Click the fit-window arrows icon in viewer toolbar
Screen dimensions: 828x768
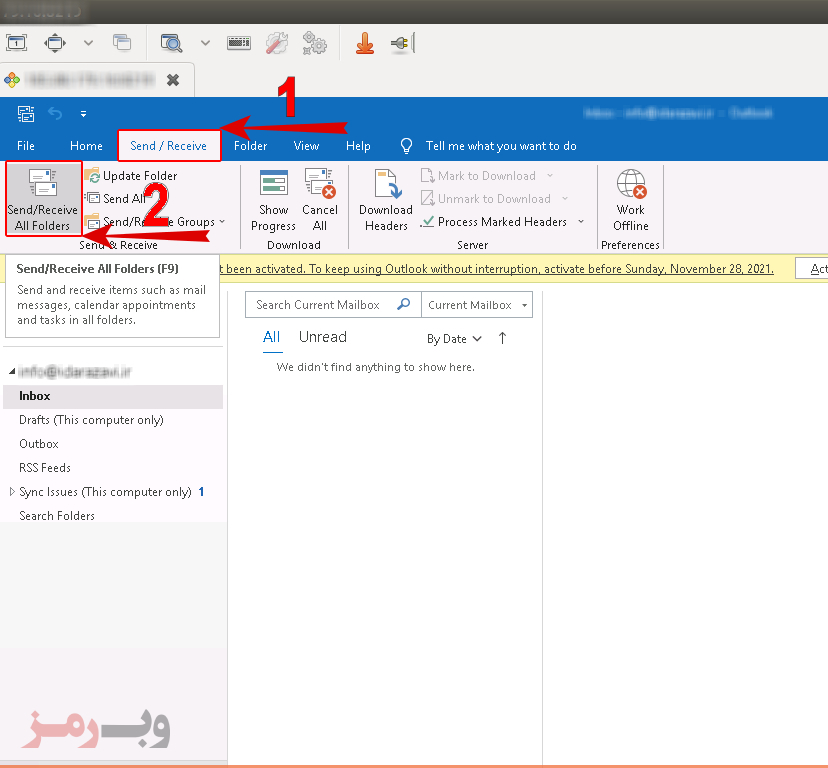tap(55, 43)
